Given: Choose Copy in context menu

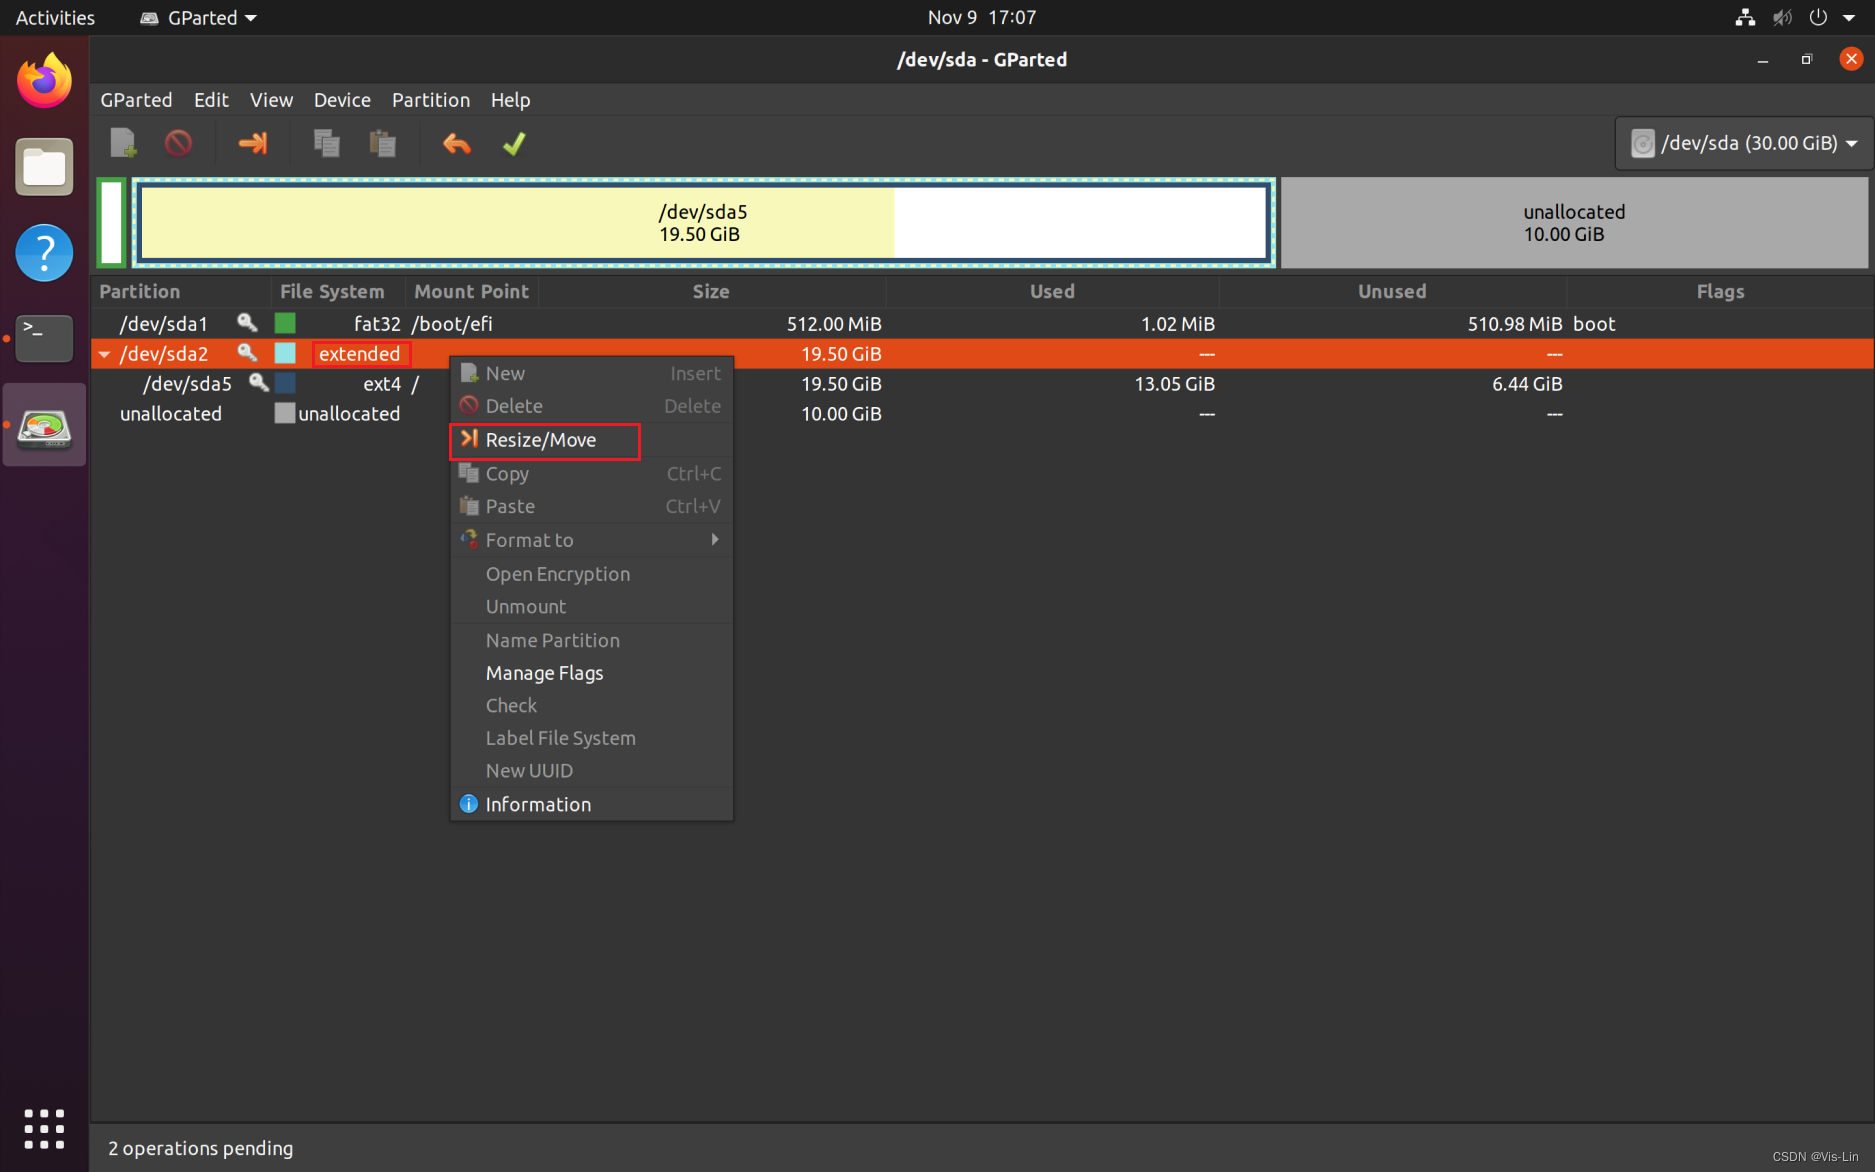Looking at the screenshot, I should (592, 474).
